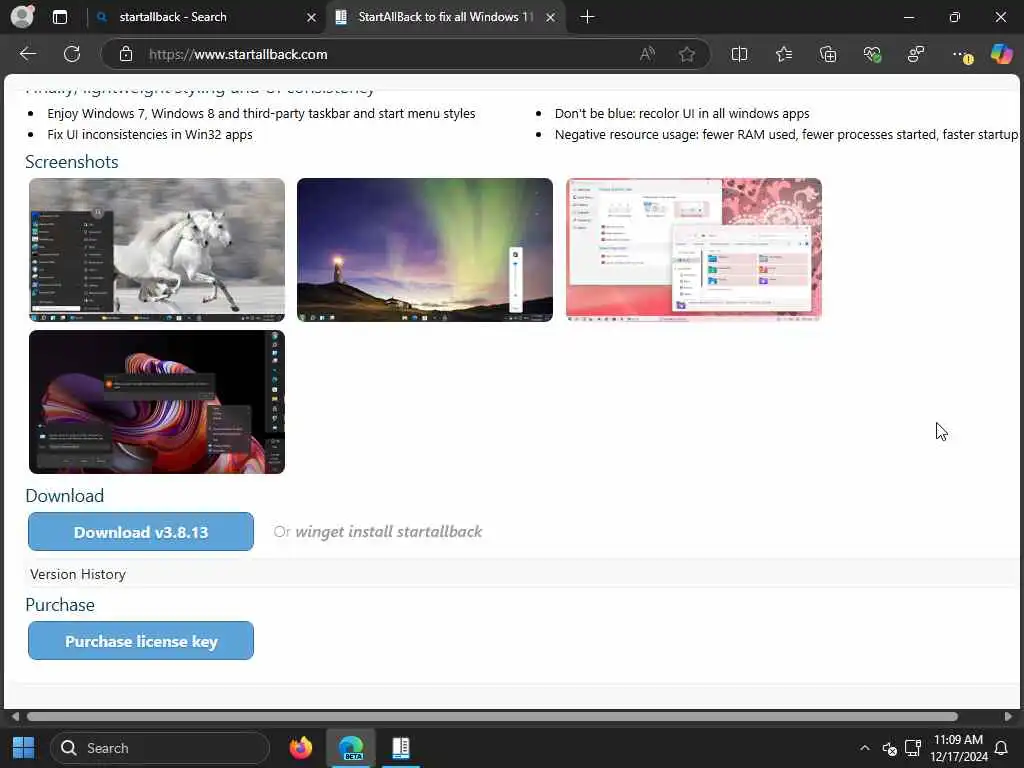The height and width of the screenshot is (768, 1024).
Task: Open Settings and more ellipsis menu
Action: [961, 55]
